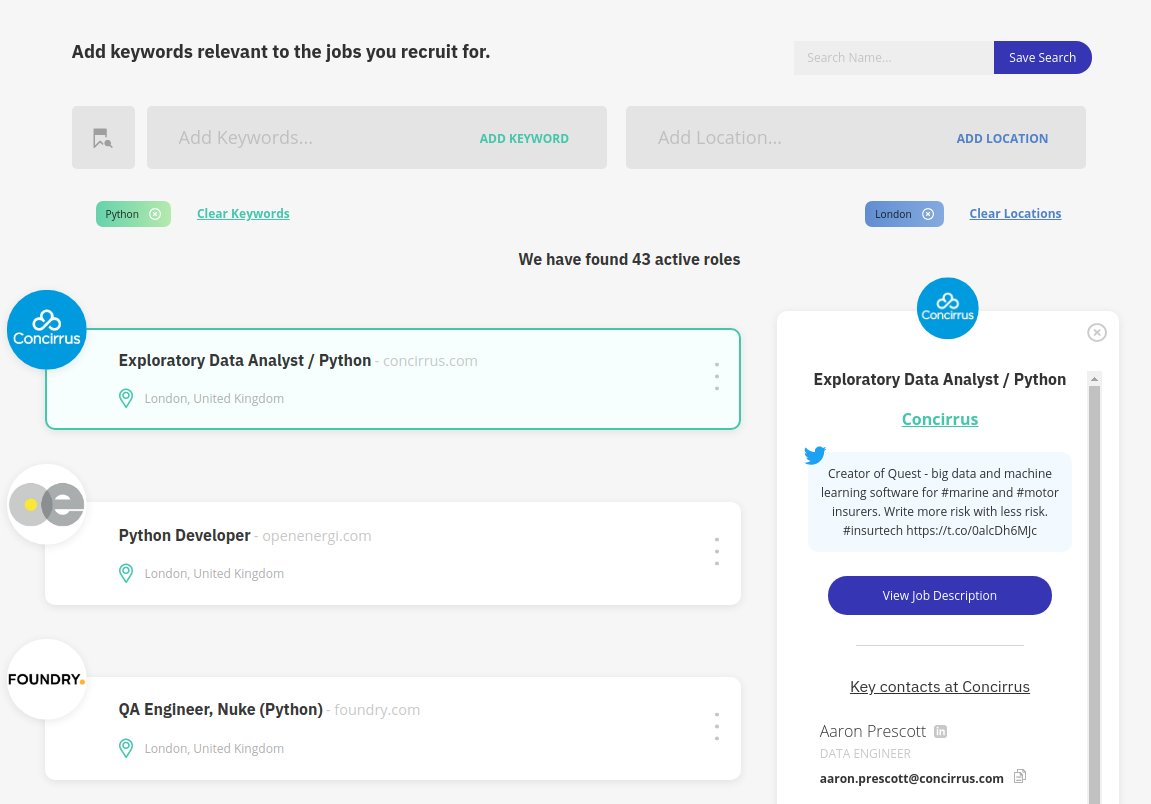Screen dimensions: 1151x804
Task: Click the Concirrus tweet description text
Action: pos(940,502)
